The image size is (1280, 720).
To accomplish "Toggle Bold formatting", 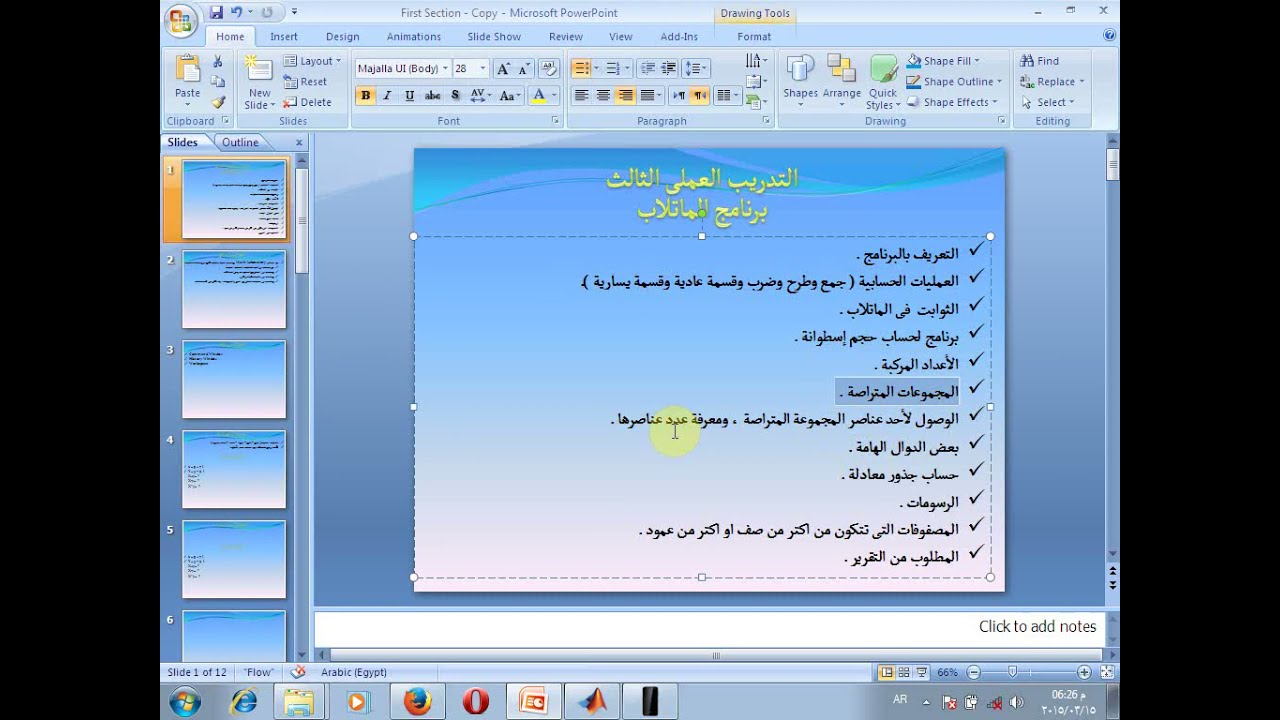I will pyautogui.click(x=365, y=95).
